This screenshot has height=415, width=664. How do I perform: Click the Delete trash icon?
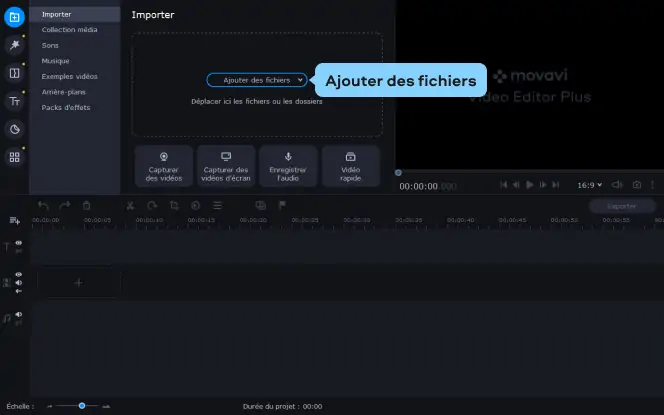86,205
